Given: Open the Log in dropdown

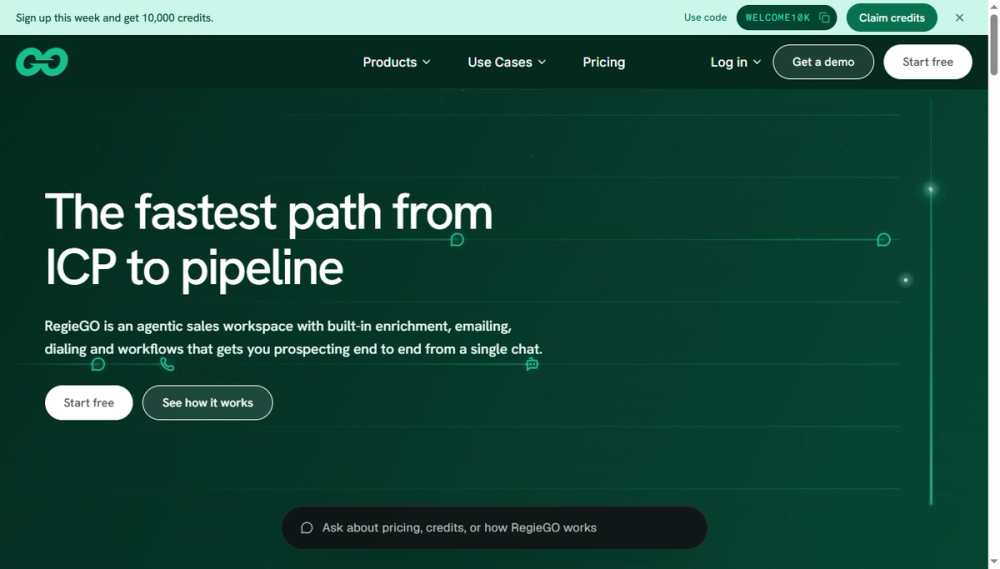Looking at the screenshot, I should pos(735,62).
